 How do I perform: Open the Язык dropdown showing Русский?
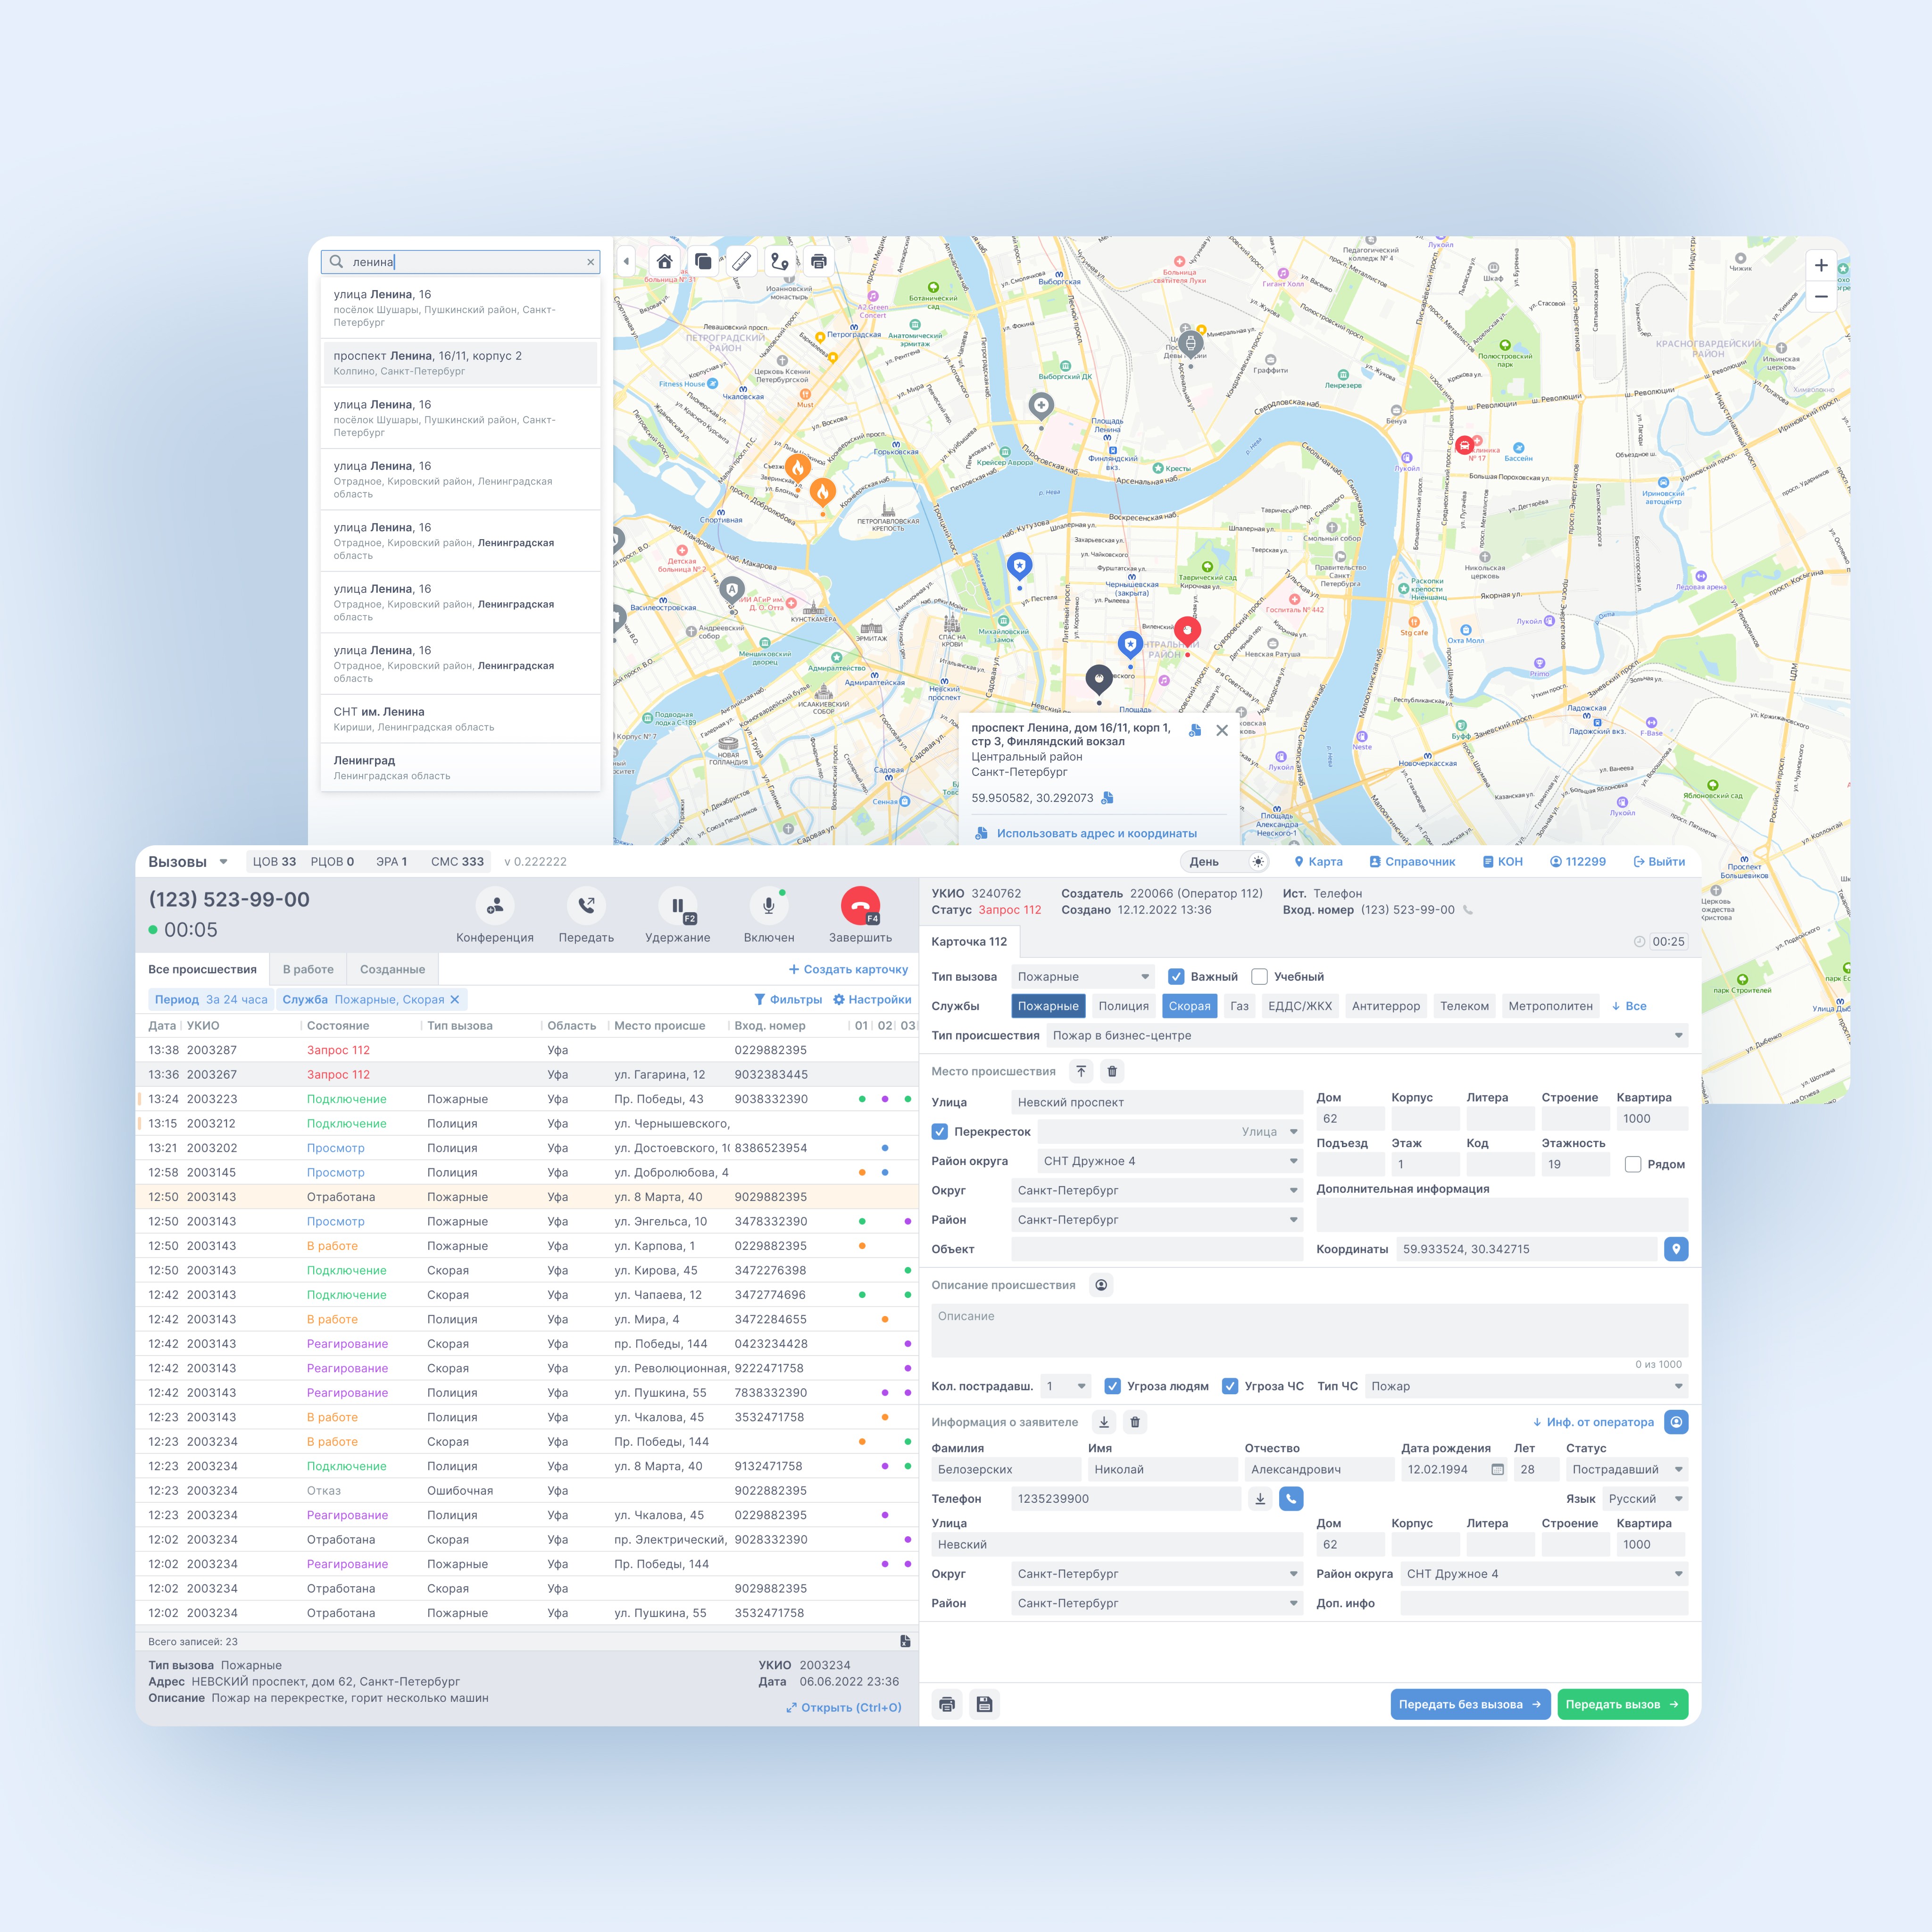point(1645,1499)
